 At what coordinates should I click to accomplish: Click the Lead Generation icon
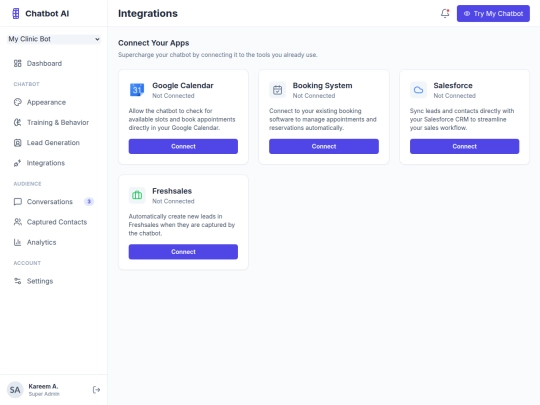point(18,143)
